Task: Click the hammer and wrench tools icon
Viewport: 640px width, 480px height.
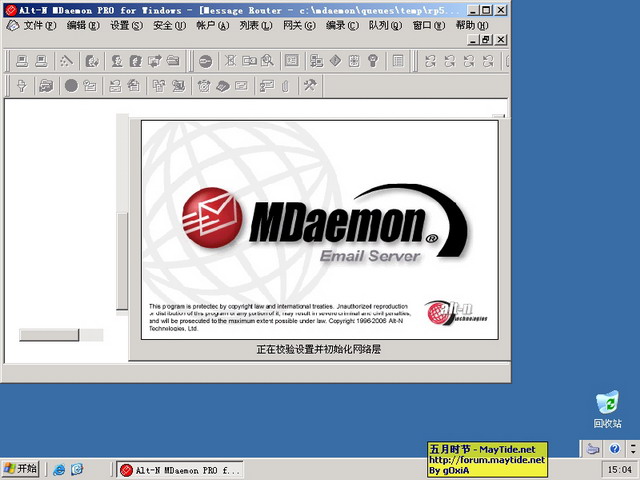Action: 310,86
